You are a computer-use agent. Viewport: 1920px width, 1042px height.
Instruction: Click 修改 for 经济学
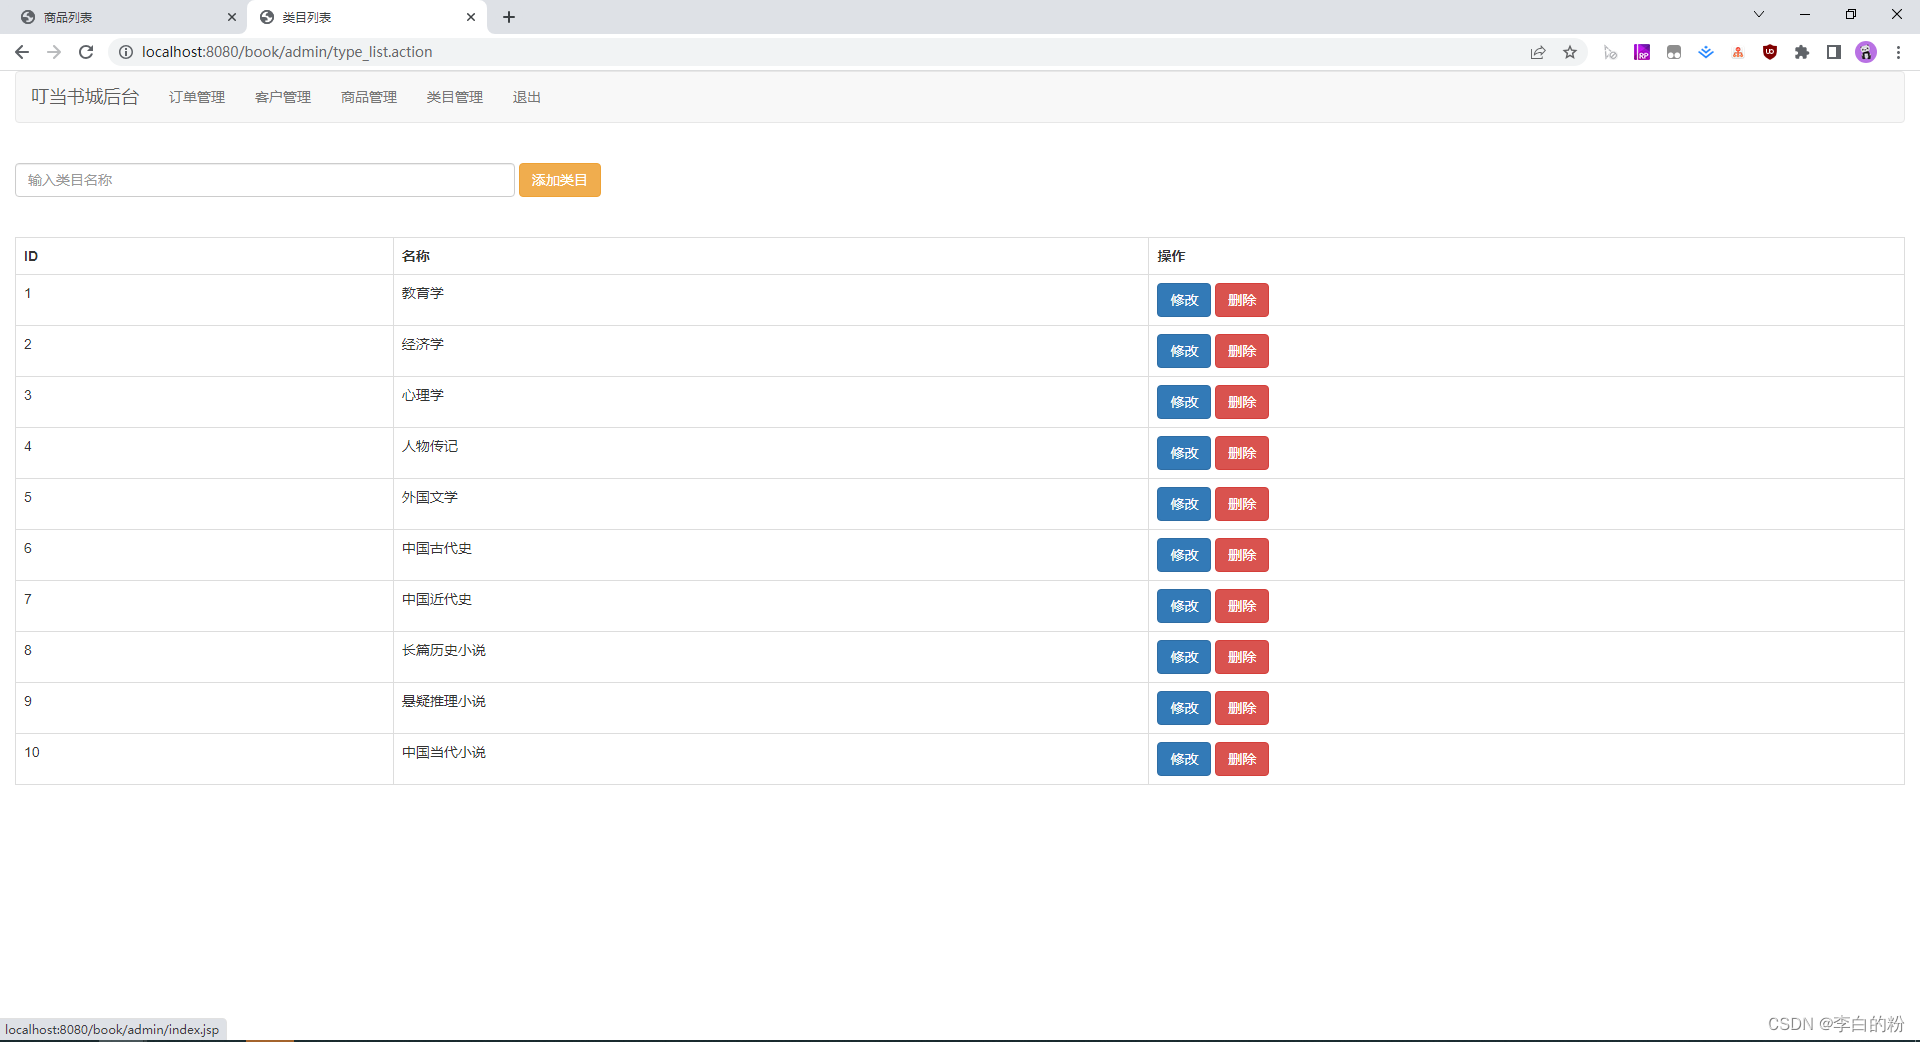1184,351
